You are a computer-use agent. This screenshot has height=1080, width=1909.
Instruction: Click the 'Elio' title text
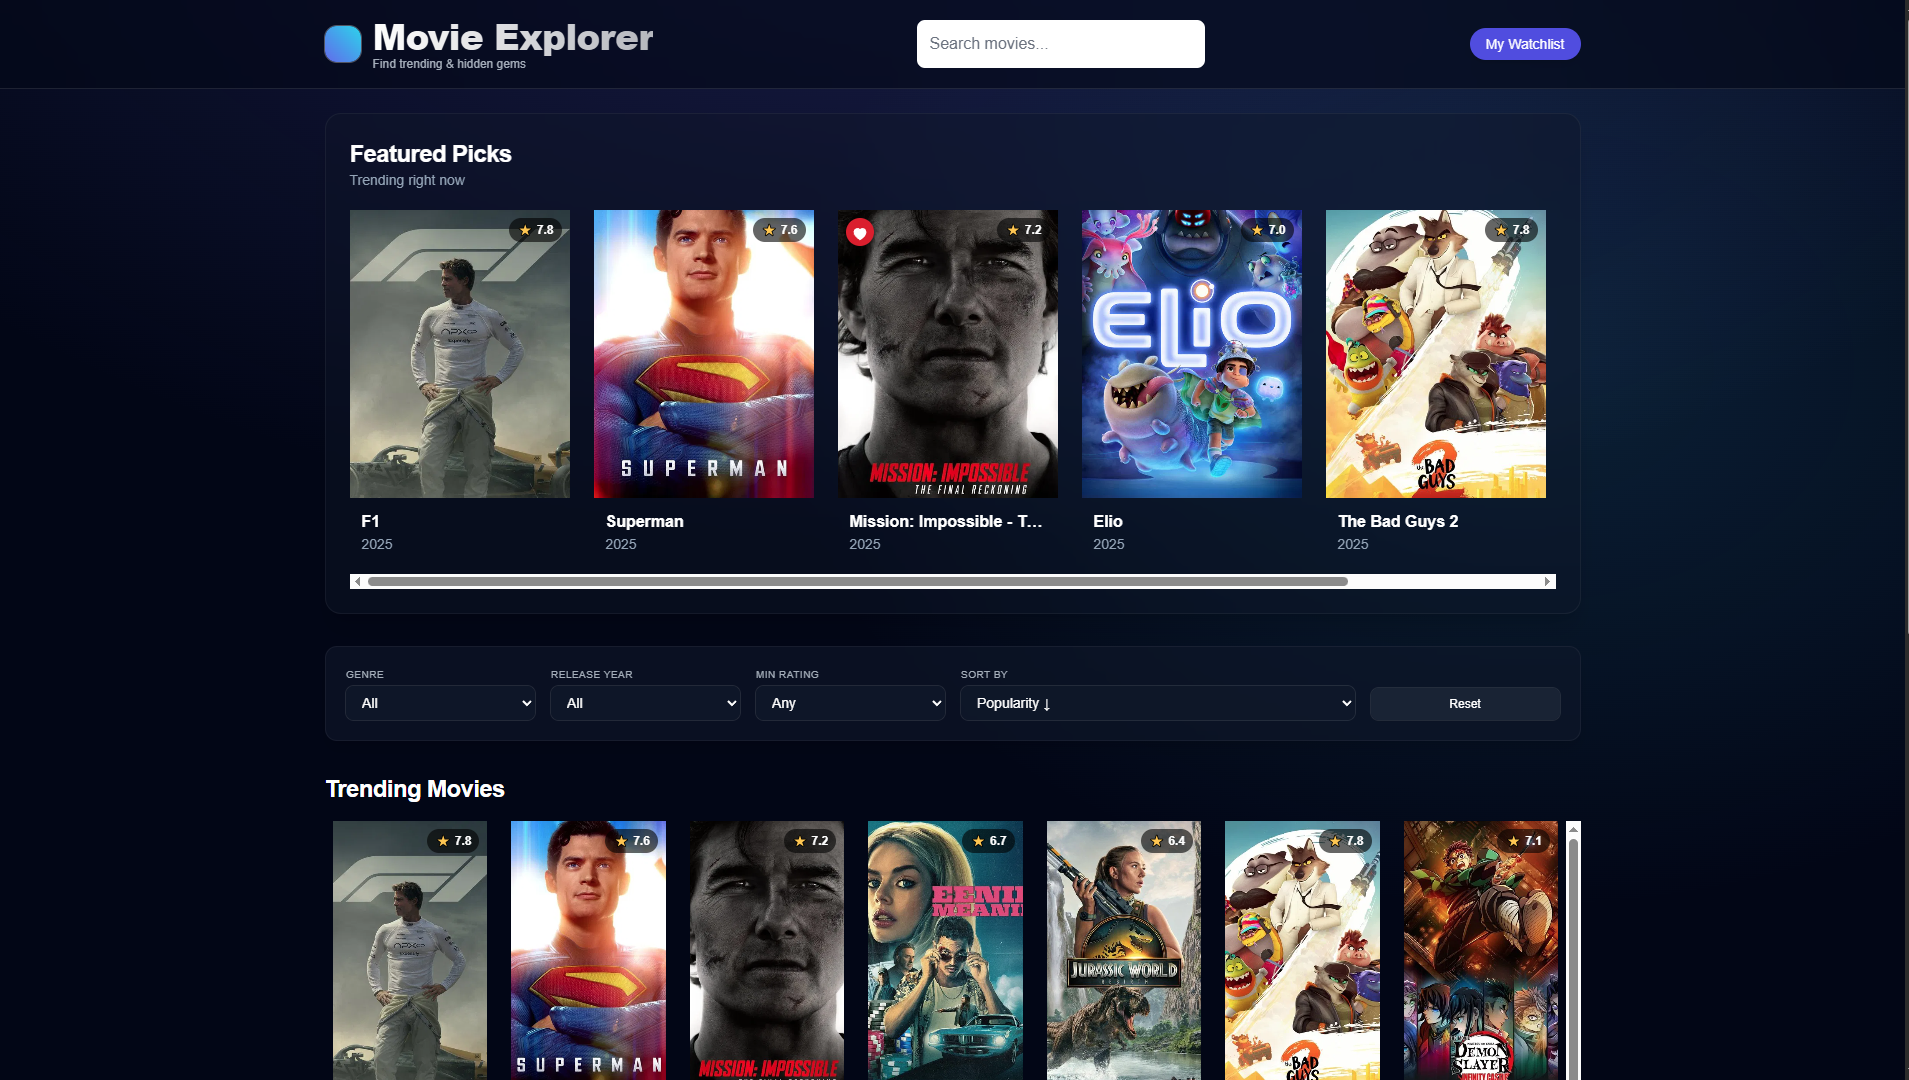click(x=1108, y=521)
